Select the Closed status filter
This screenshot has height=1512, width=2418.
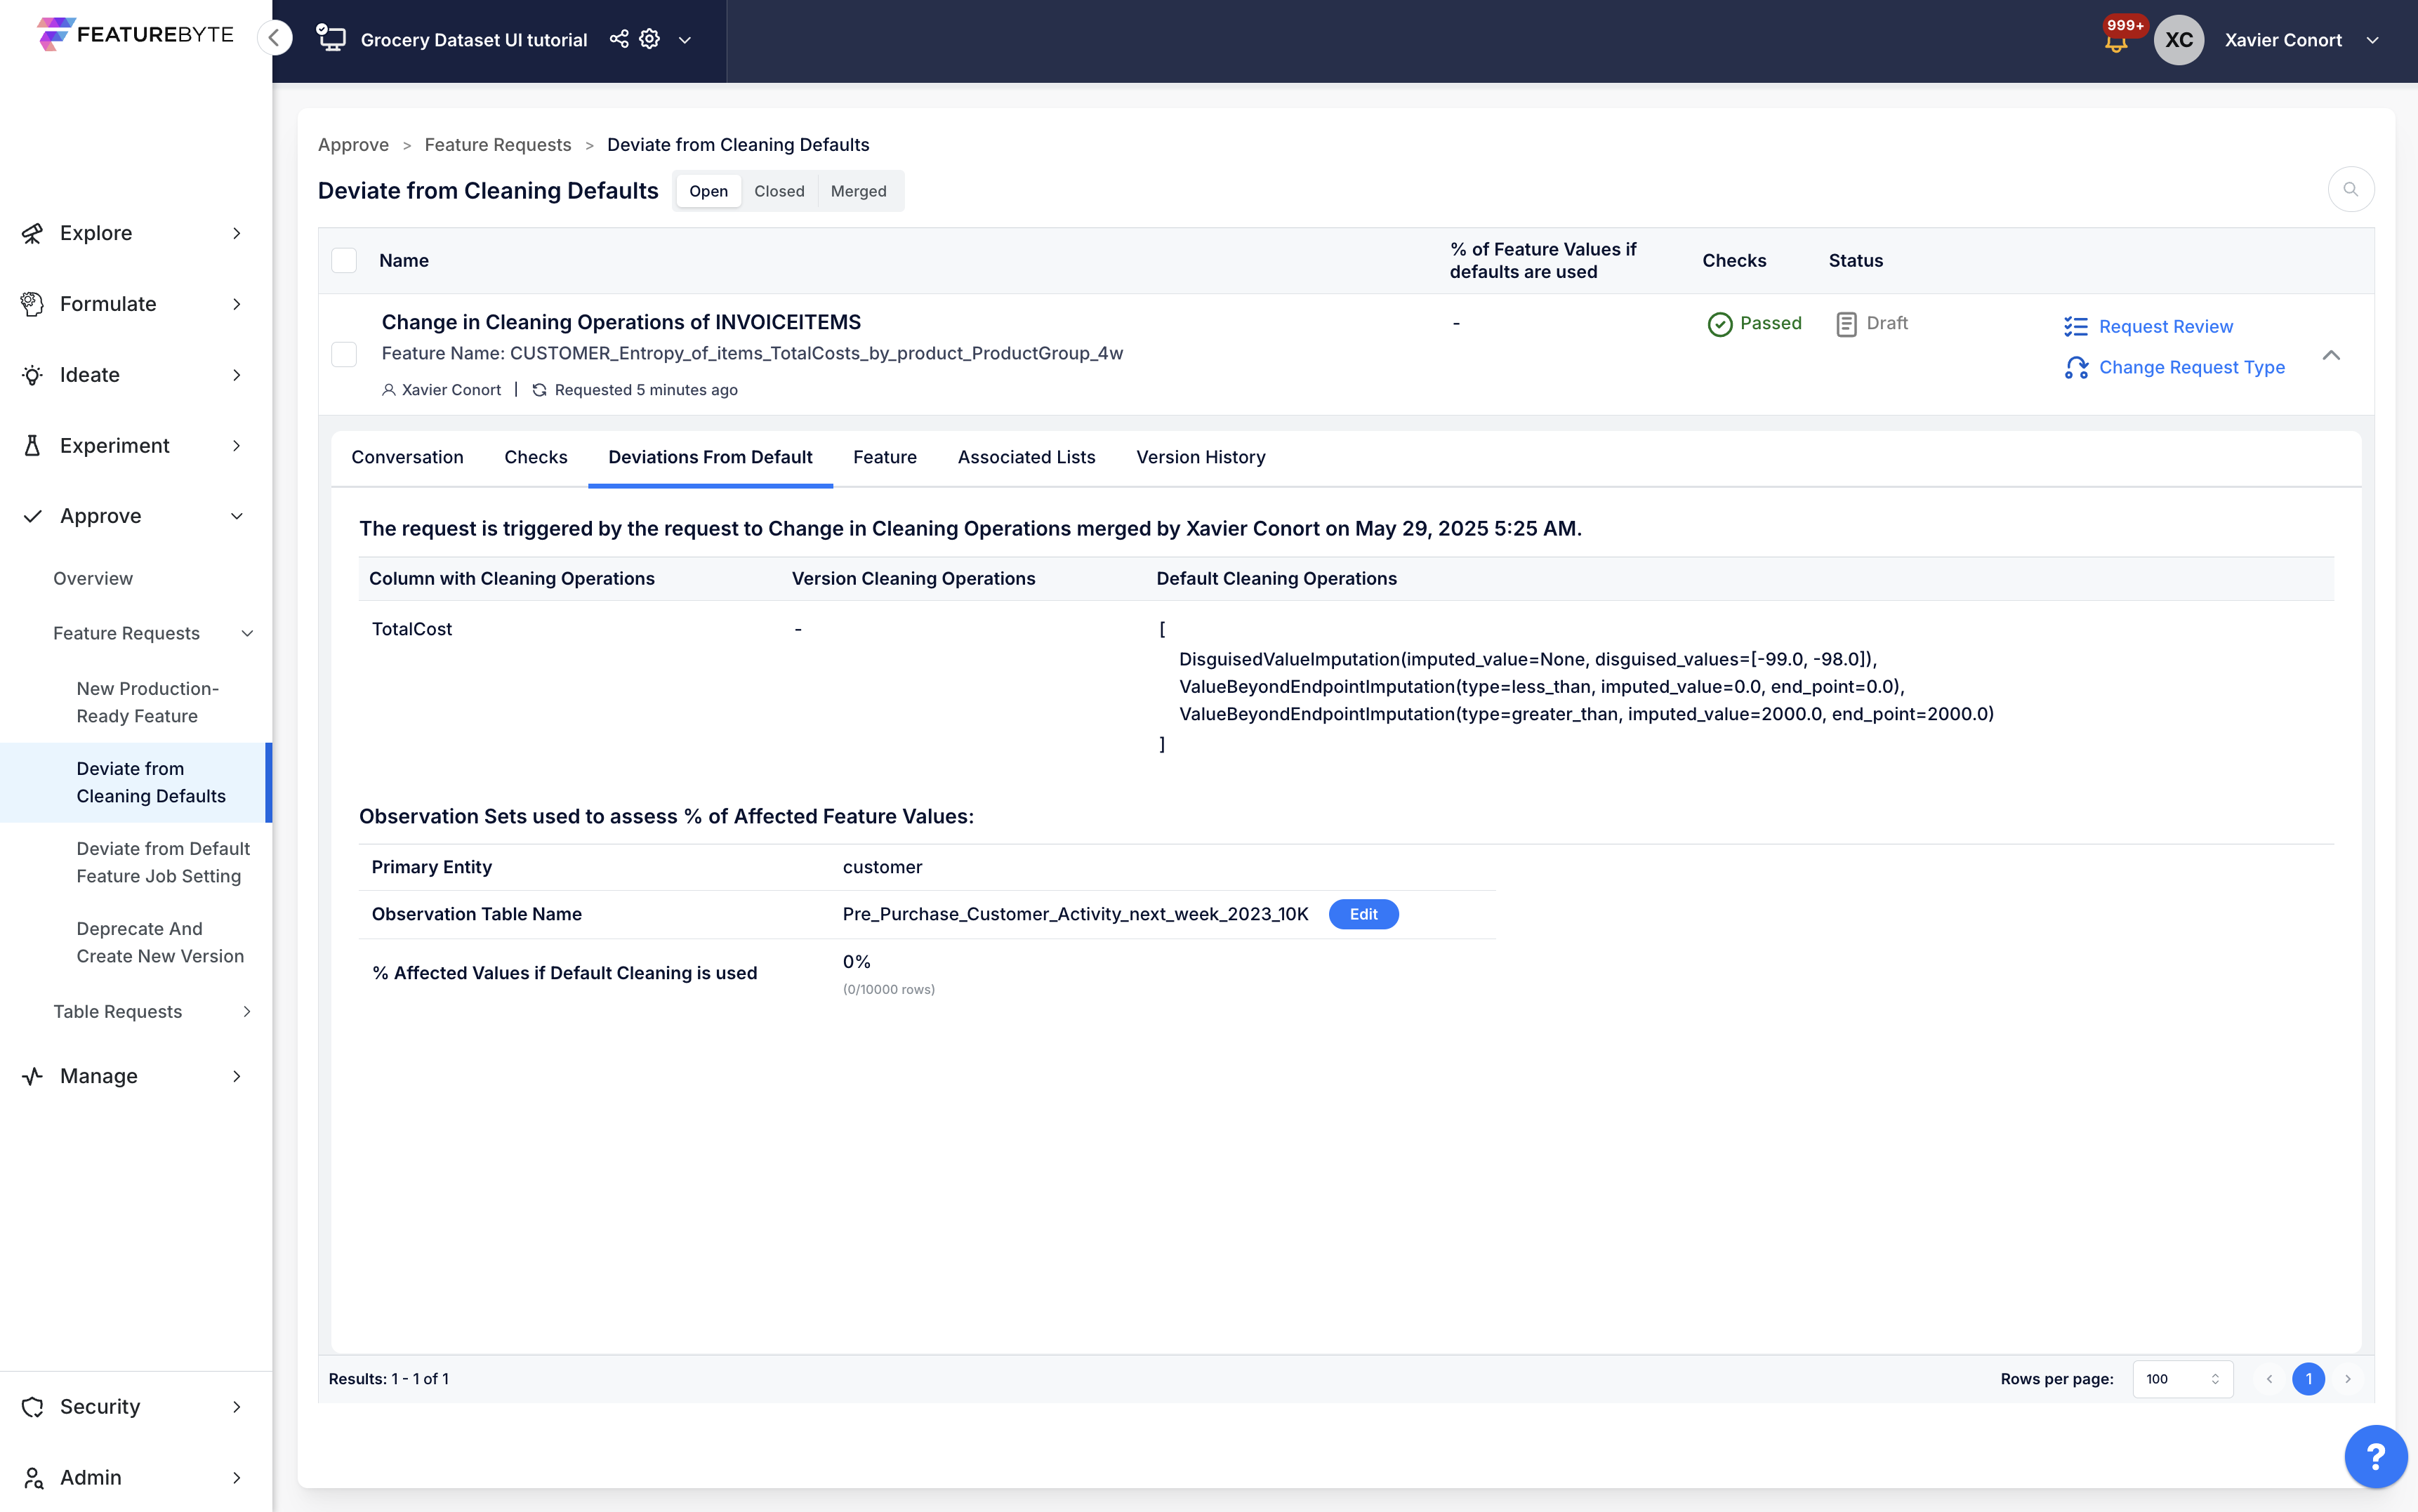click(x=779, y=191)
